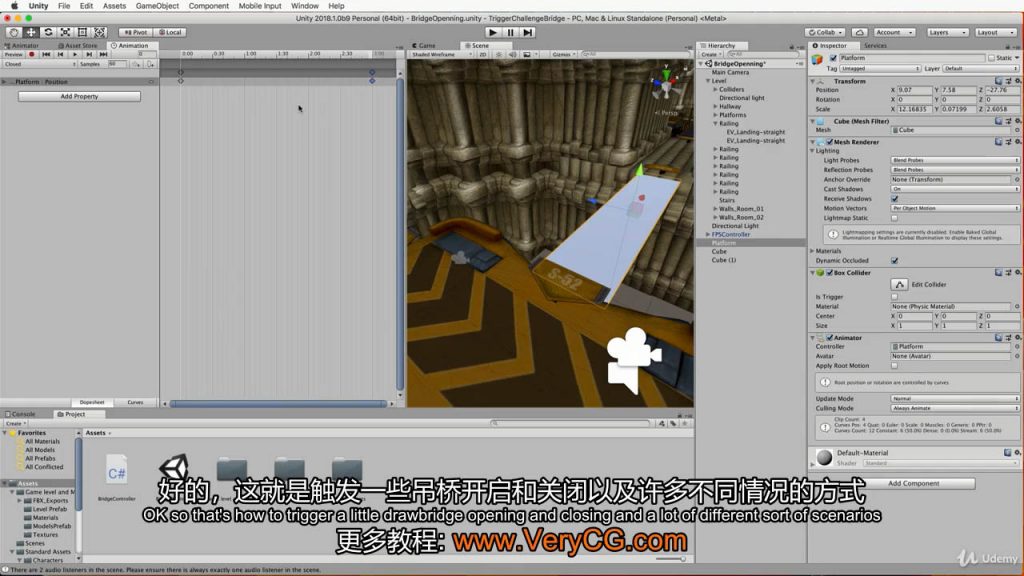The height and width of the screenshot is (576, 1024).
Task: Click the Edit Collider icon button
Action: [x=899, y=284]
